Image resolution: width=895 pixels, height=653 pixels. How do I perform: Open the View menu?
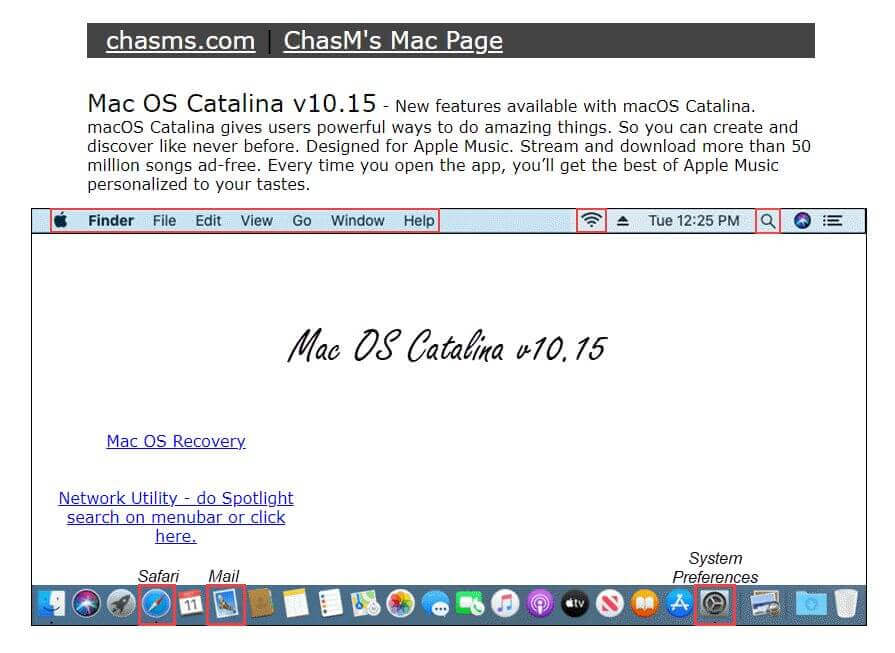pos(256,220)
